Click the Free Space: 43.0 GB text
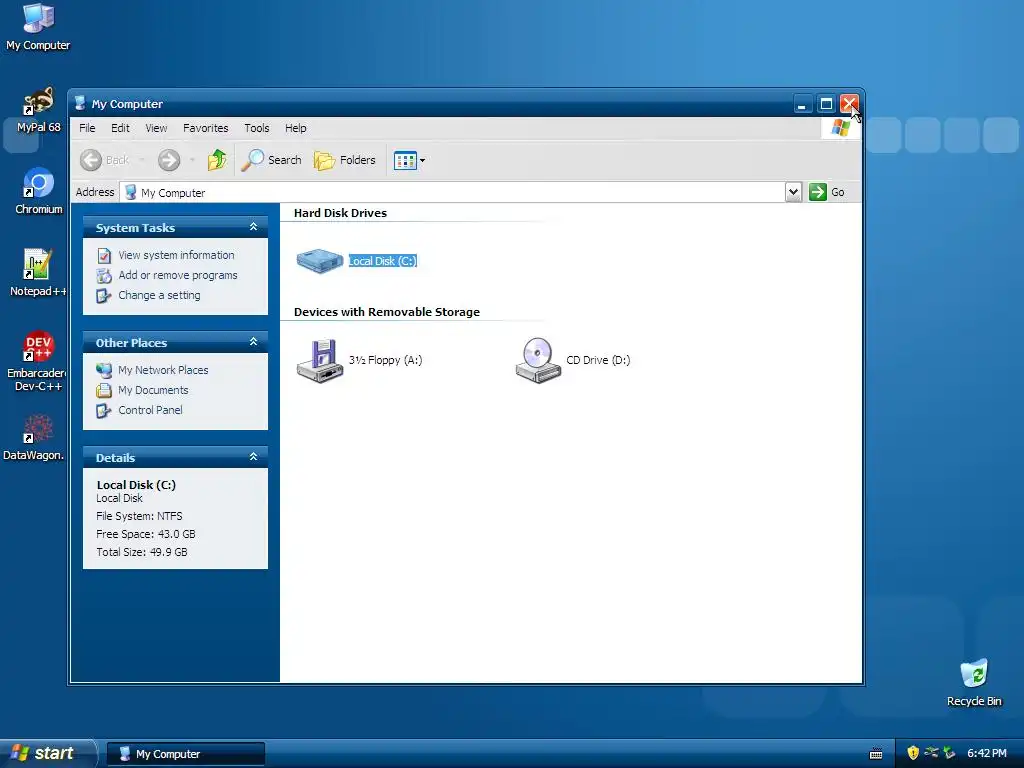Viewport: 1024px width, 768px height. coord(146,534)
